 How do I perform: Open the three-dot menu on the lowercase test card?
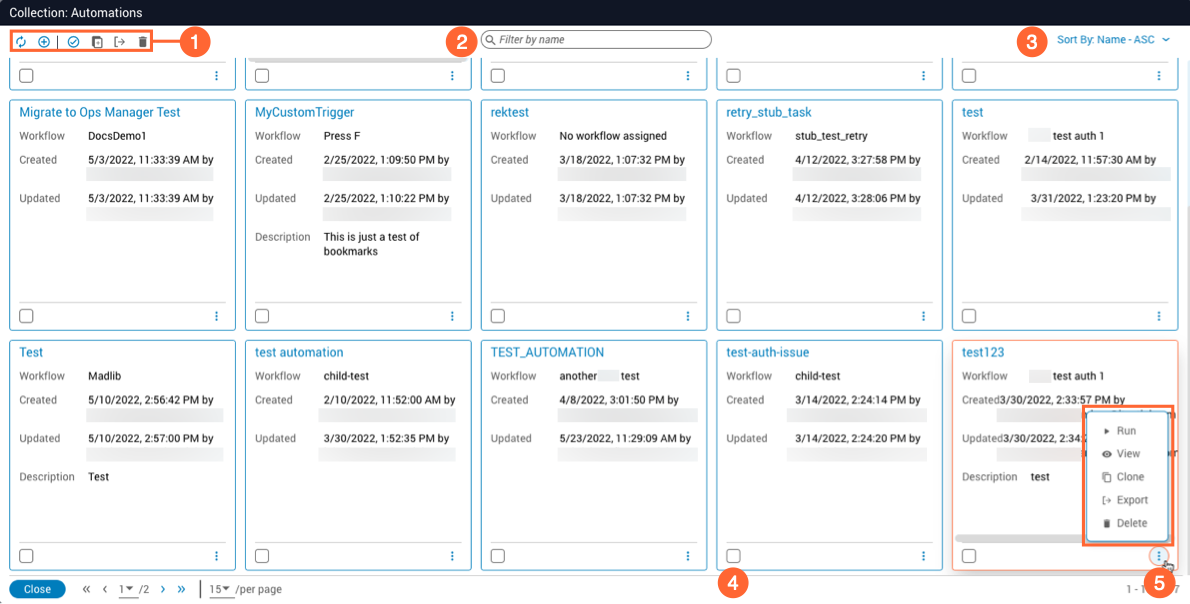(1159, 316)
